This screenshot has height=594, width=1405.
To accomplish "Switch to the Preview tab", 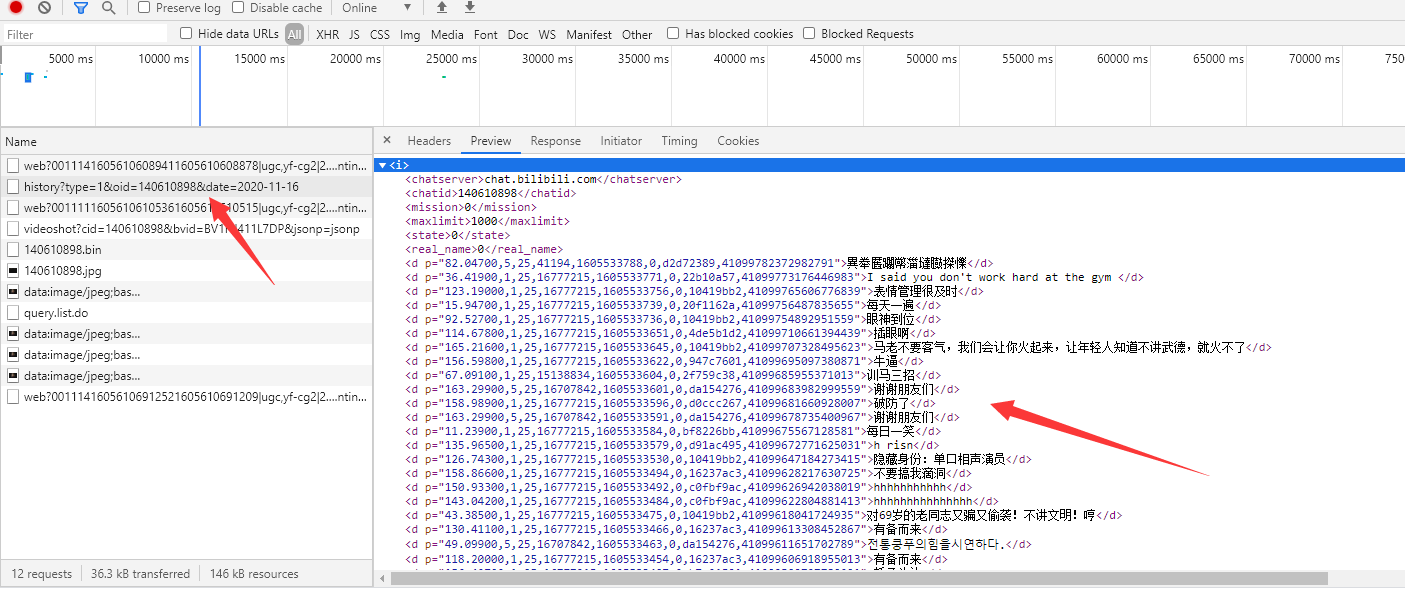I will [x=491, y=141].
